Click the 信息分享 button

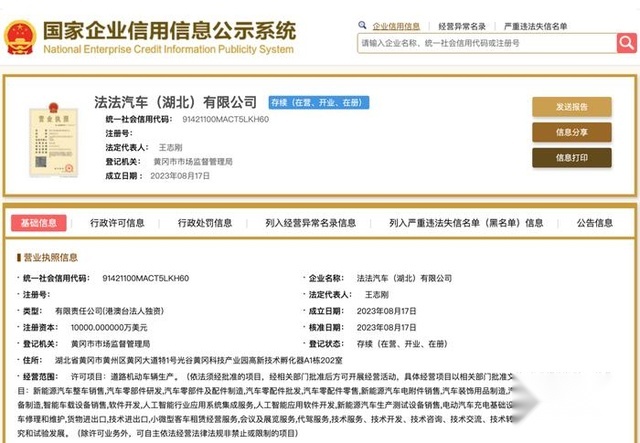(x=571, y=132)
